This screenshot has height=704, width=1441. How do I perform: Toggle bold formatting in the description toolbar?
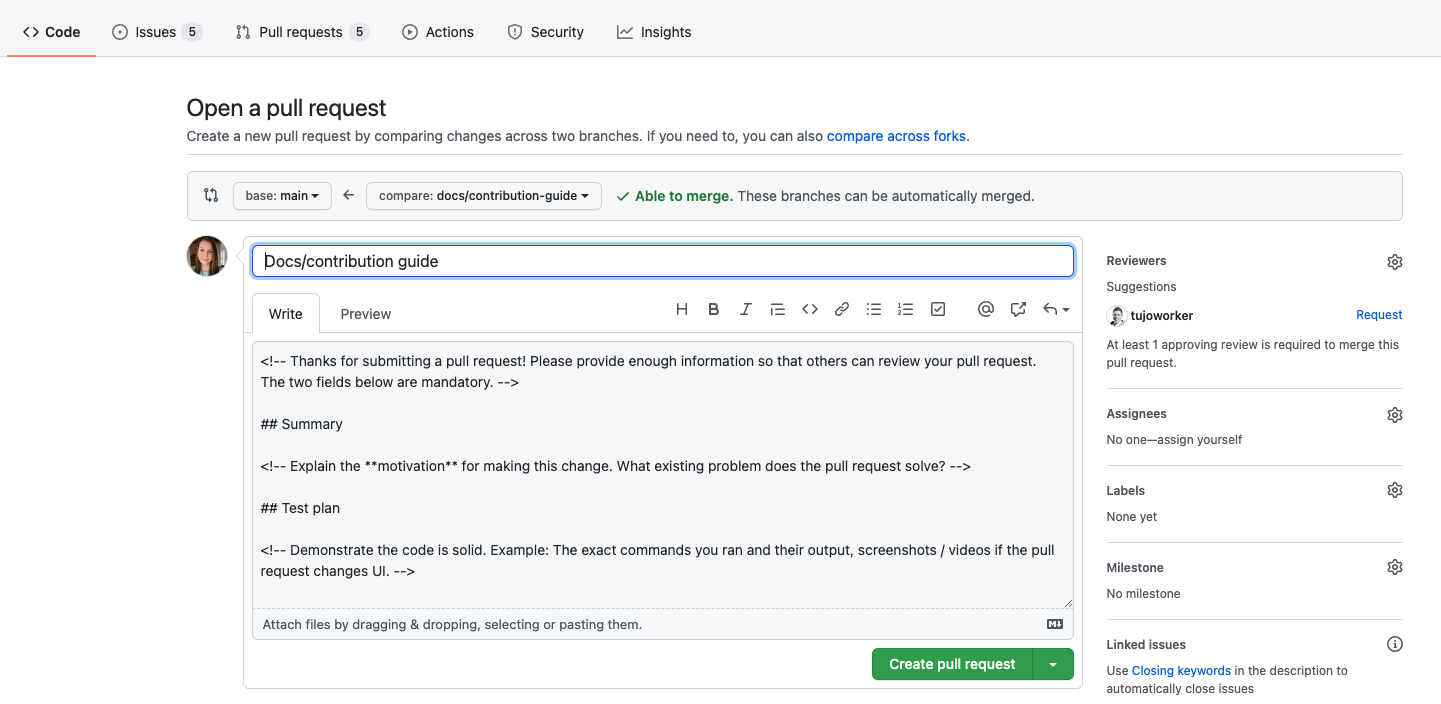click(x=713, y=309)
